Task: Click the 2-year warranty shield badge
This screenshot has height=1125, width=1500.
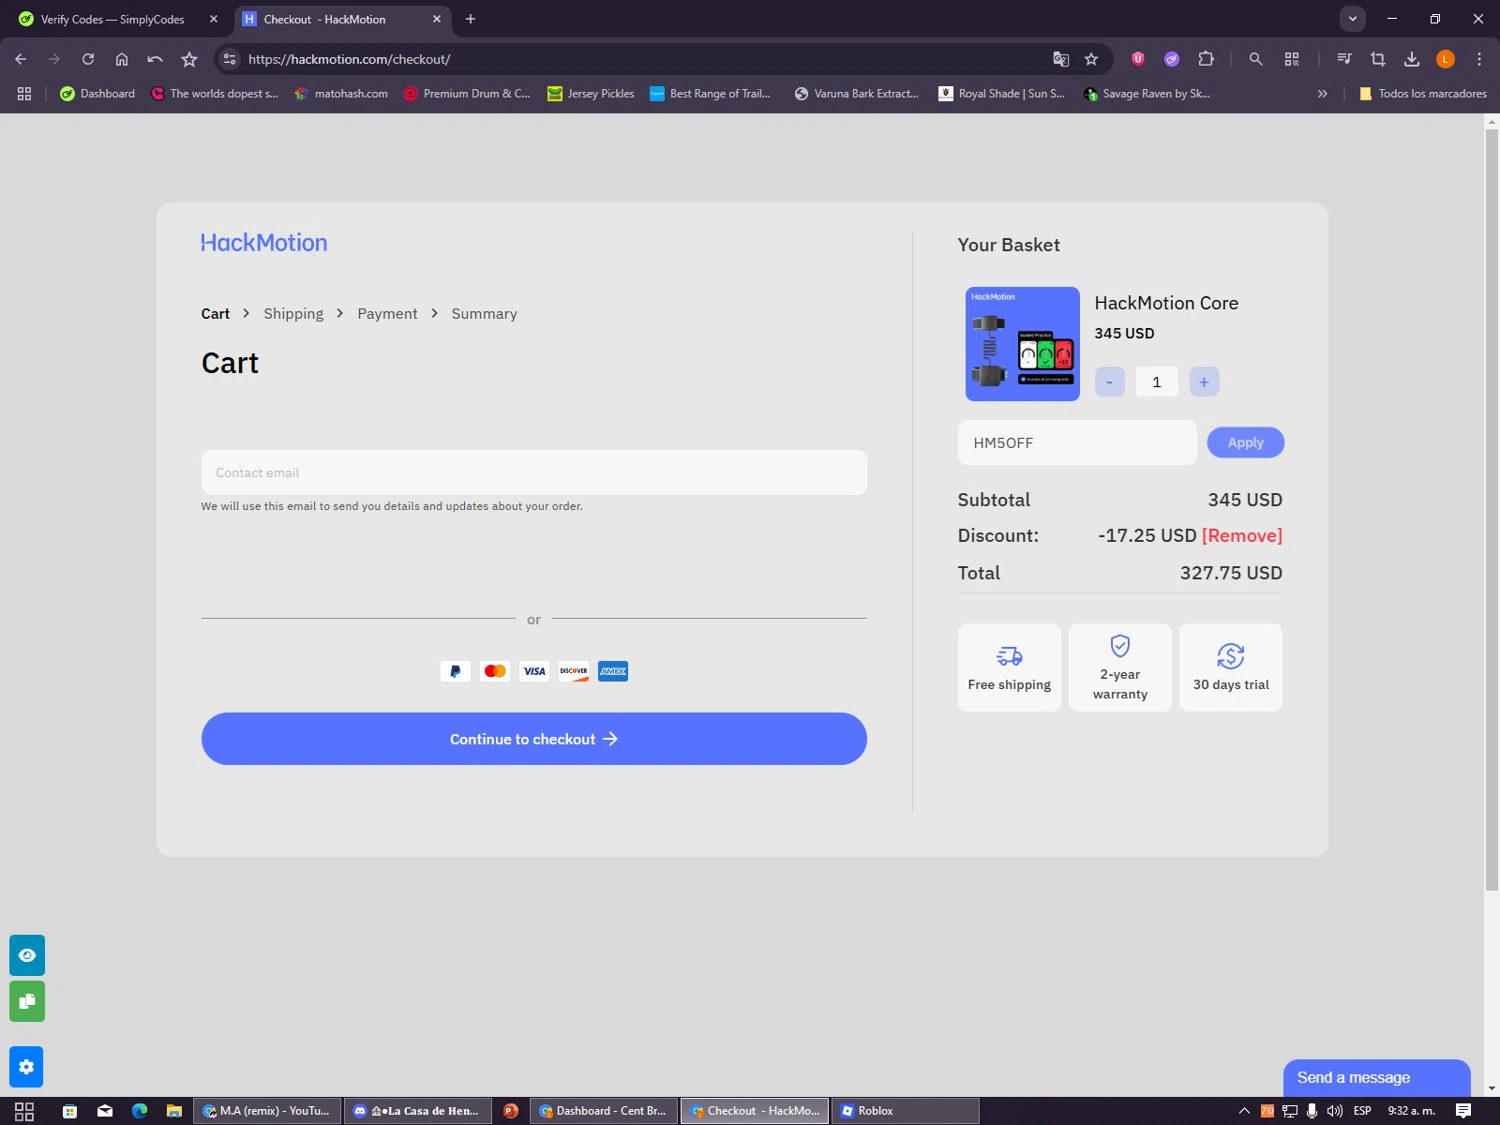Action: [x=1120, y=668]
